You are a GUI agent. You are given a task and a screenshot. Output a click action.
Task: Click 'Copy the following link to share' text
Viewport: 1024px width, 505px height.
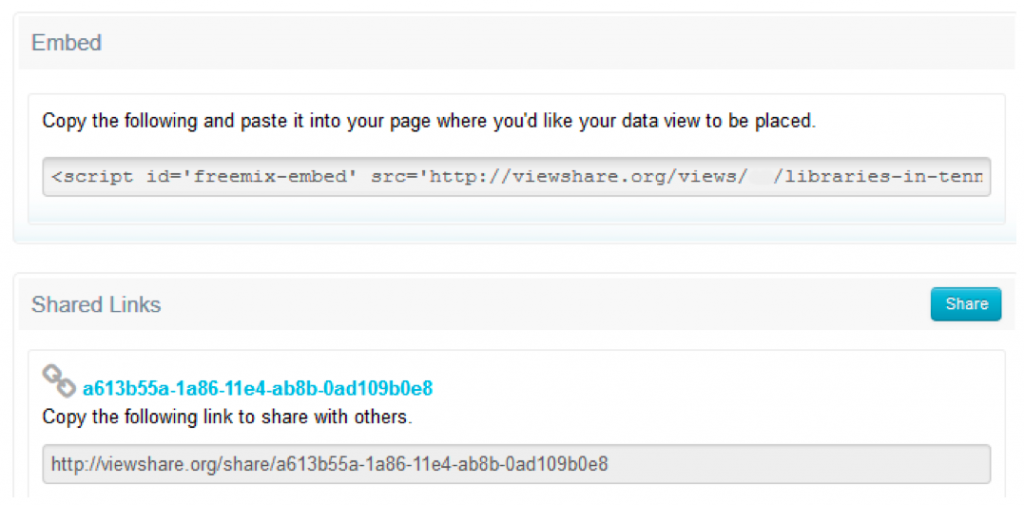click(190, 416)
